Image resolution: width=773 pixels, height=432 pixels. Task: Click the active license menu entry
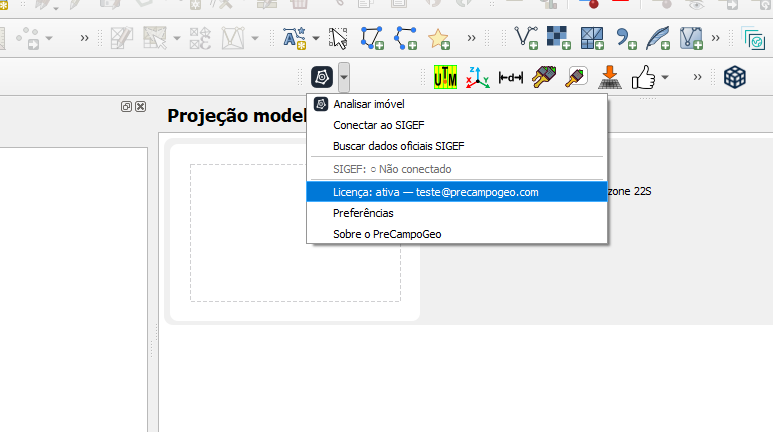(457, 192)
